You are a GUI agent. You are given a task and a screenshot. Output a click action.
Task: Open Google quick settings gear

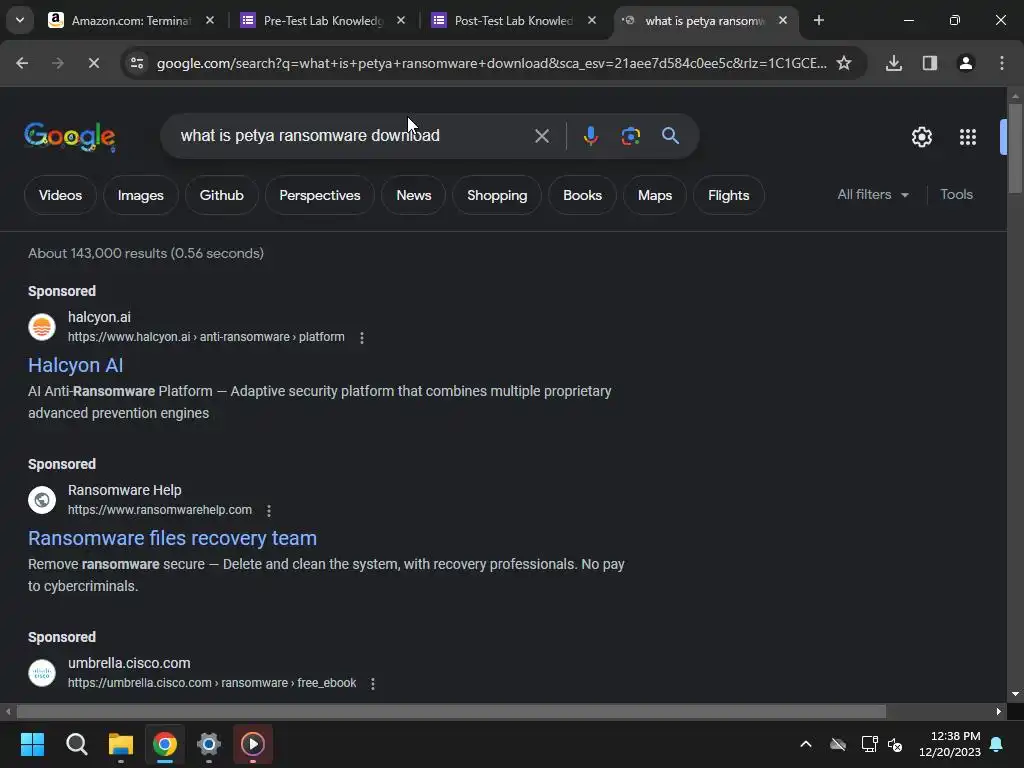pos(921,136)
